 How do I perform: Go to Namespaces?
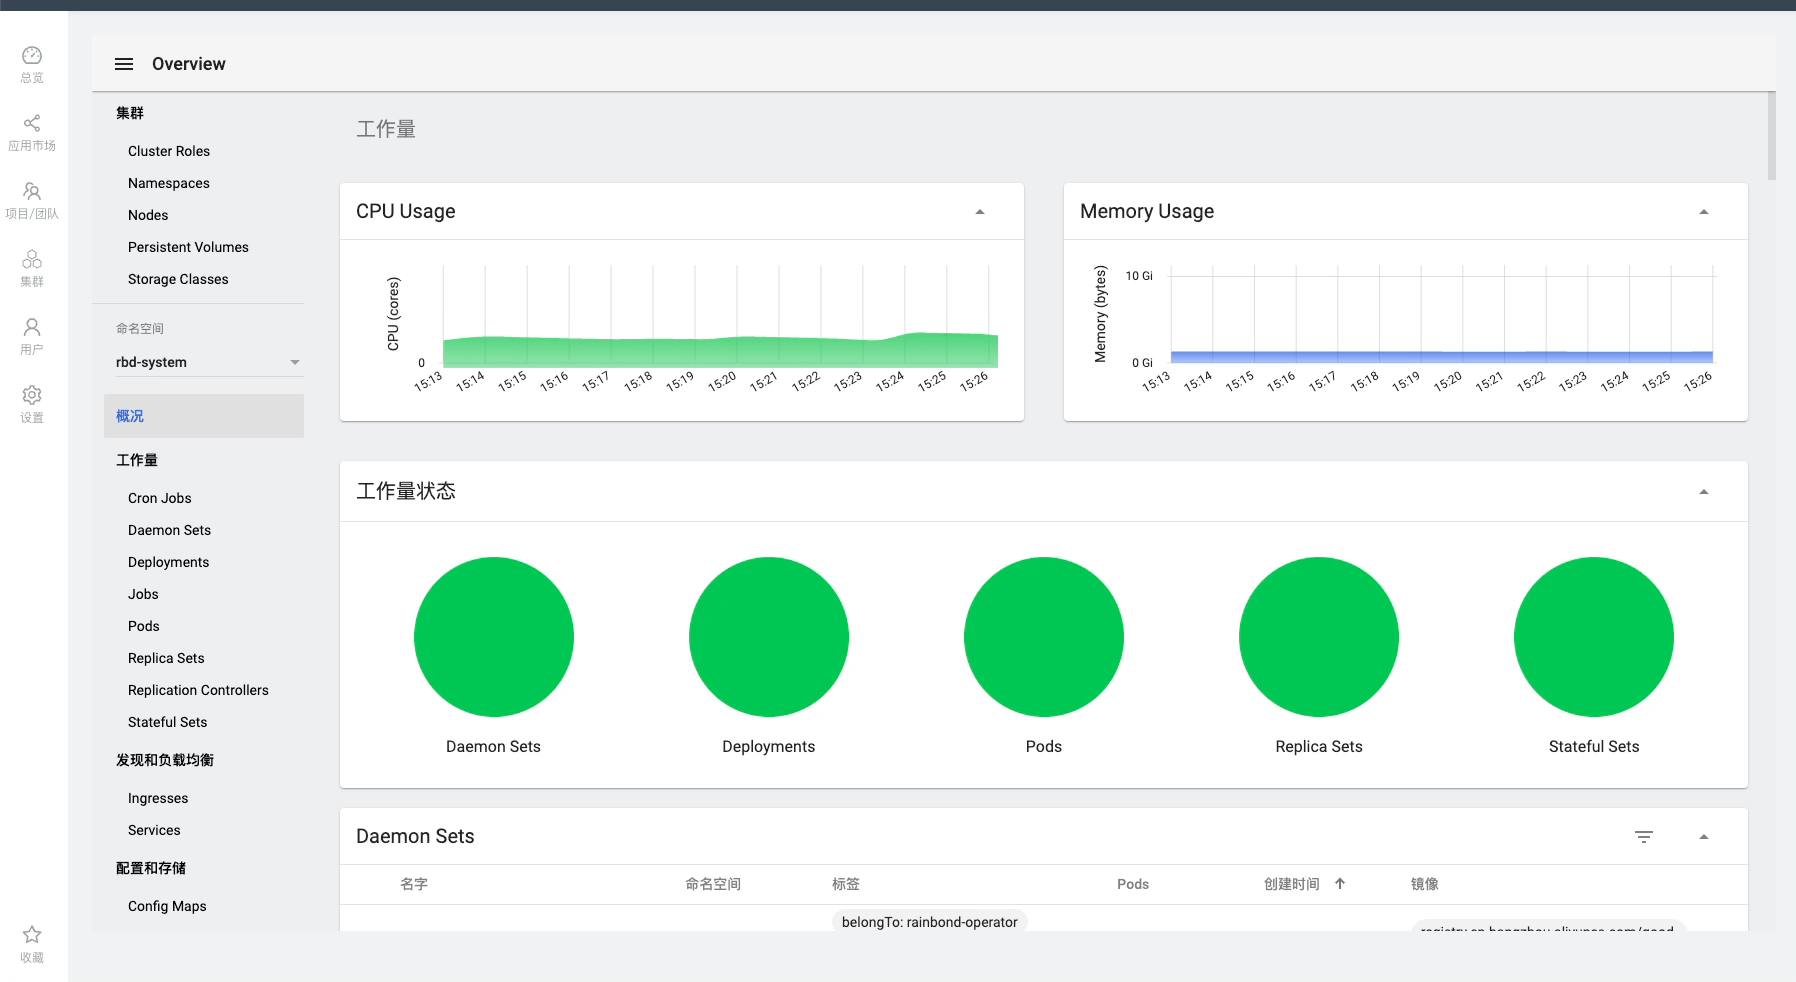point(169,183)
